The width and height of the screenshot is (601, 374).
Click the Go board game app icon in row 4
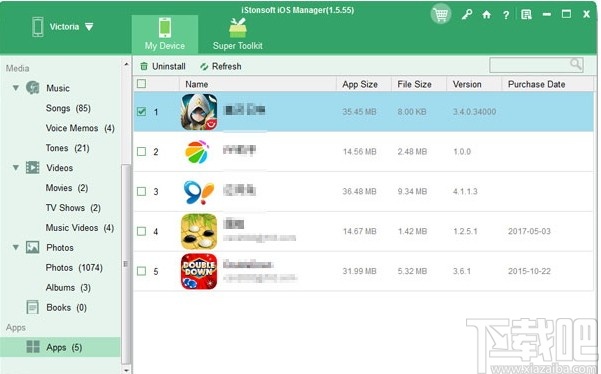[x=199, y=231]
